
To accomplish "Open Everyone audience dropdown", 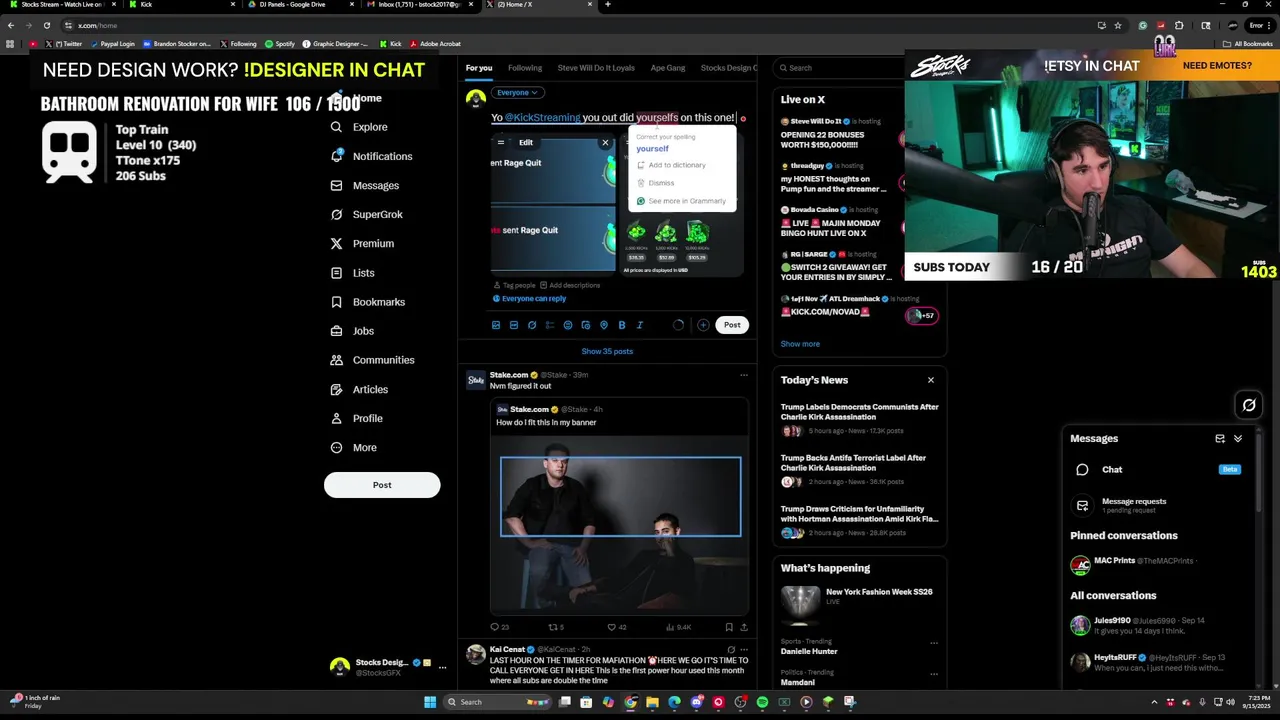I will click(517, 93).
